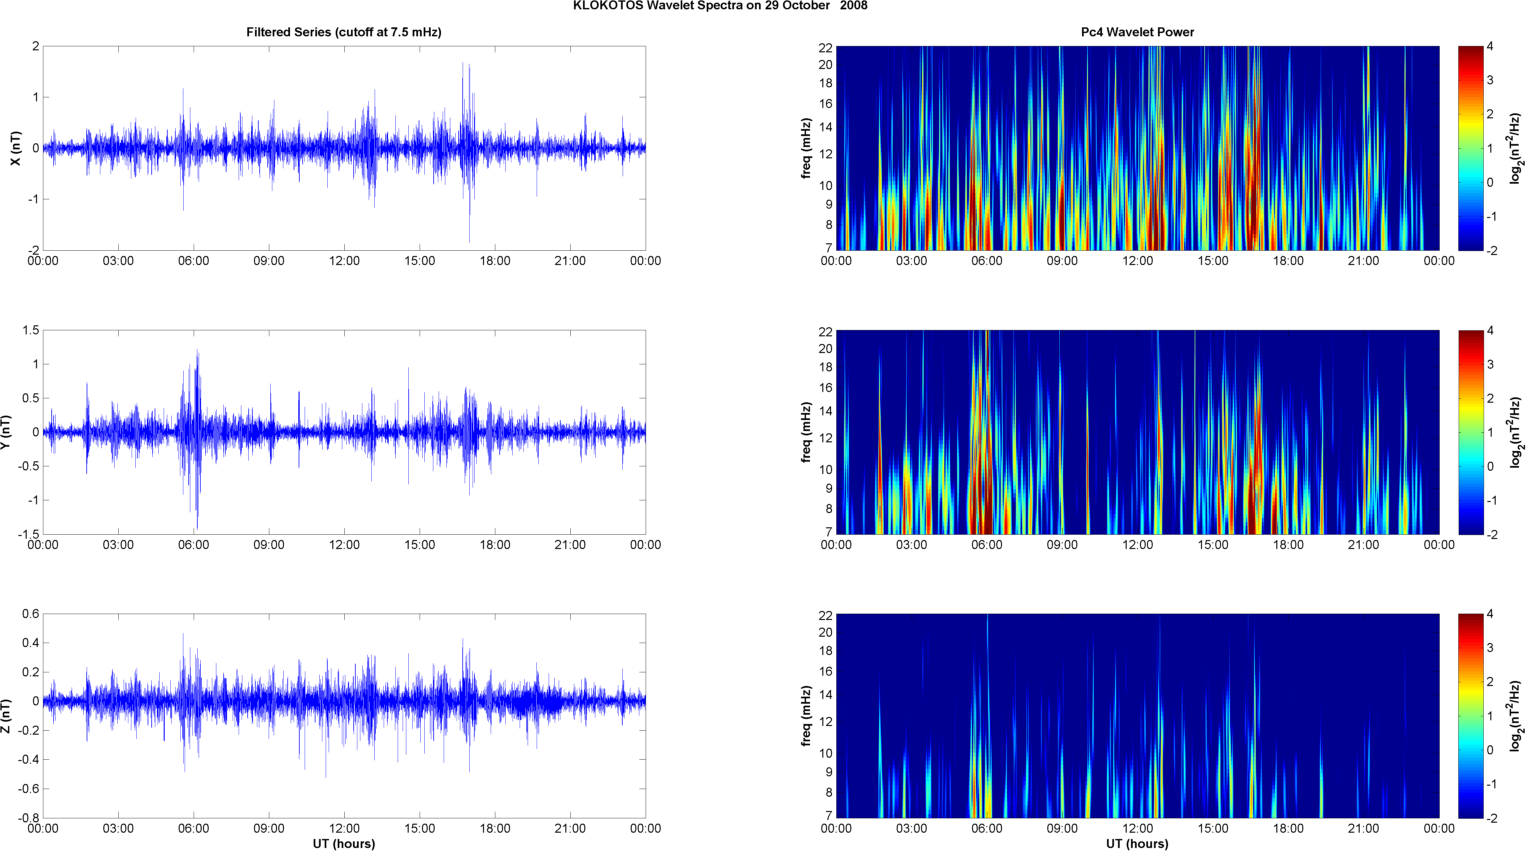Click inside the Y (nT) filtered series plot
The image size is (1526, 851).
(x=343, y=432)
